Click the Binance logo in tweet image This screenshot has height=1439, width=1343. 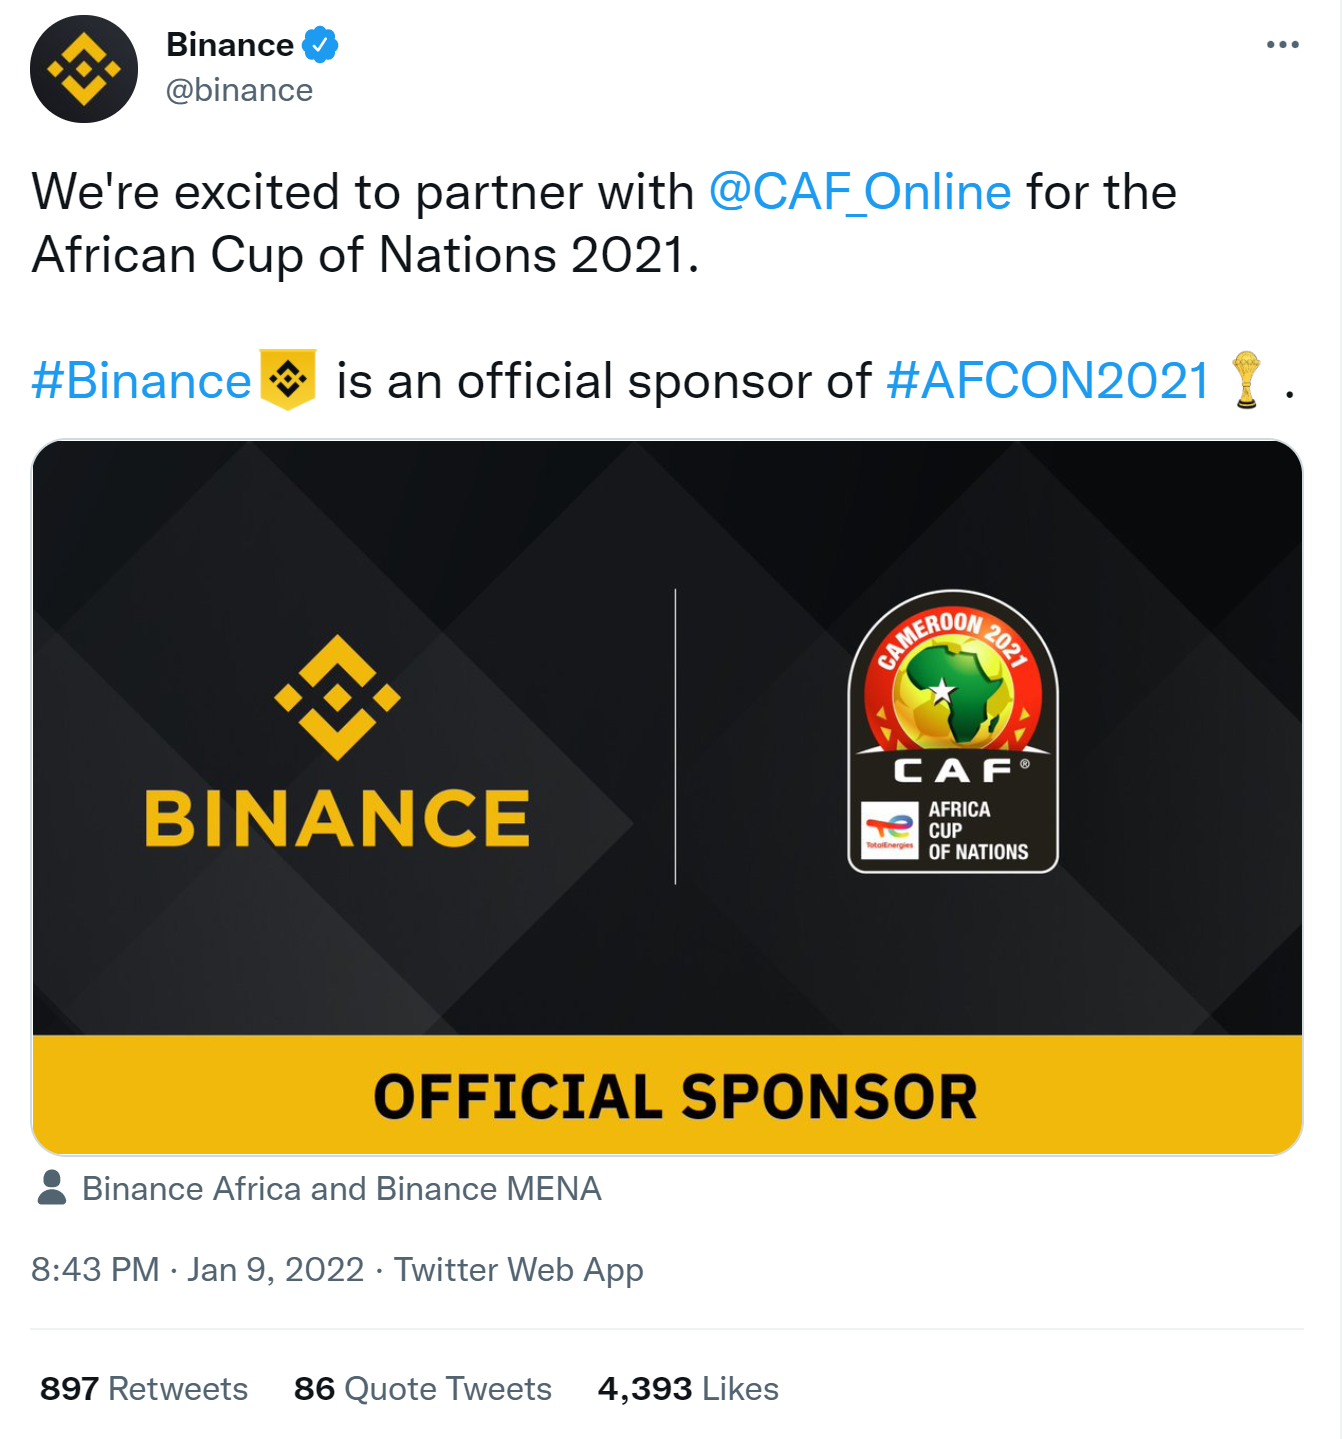pos(338,741)
